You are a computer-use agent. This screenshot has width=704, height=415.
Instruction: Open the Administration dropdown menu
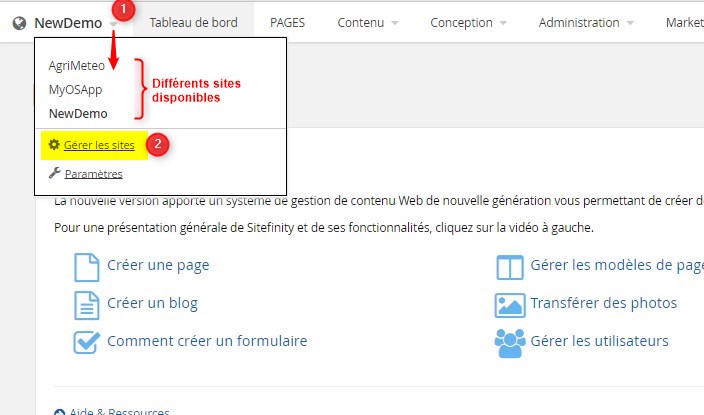(586, 22)
